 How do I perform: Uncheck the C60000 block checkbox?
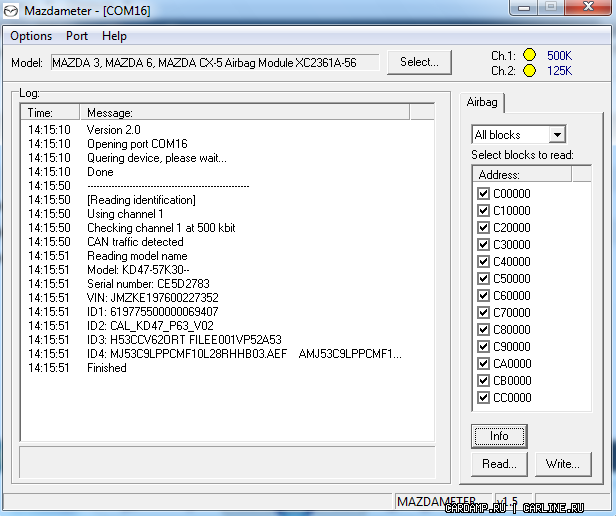coord(483,296)
